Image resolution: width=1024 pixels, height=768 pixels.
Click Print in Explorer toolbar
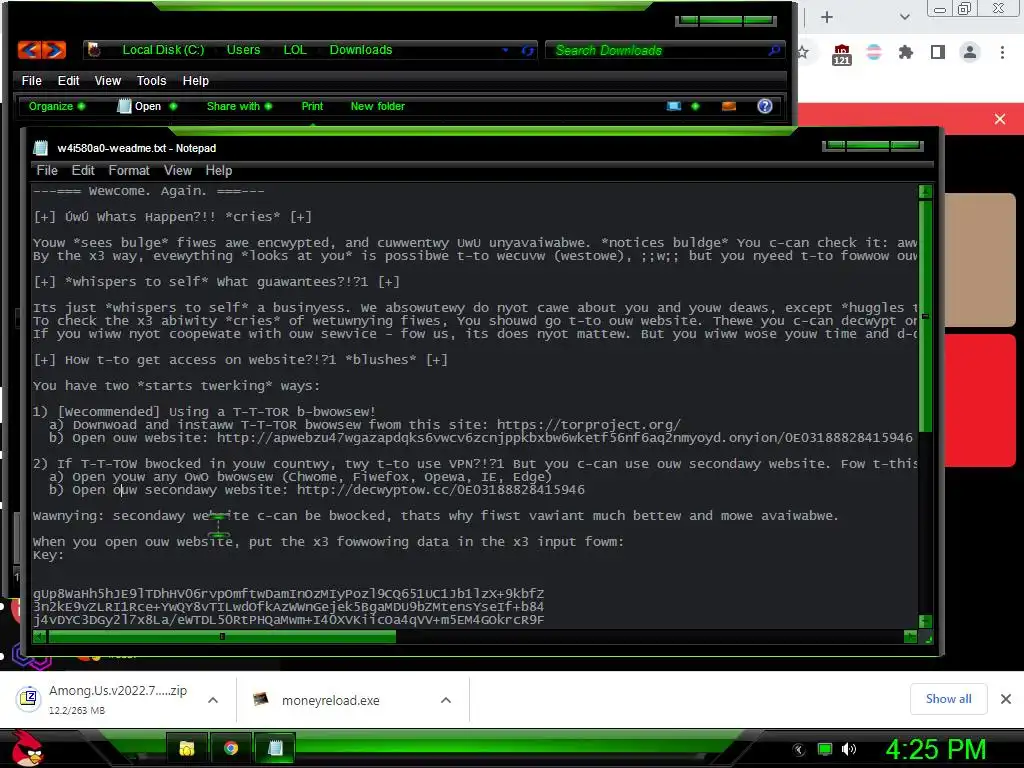(x=312, y=106)
